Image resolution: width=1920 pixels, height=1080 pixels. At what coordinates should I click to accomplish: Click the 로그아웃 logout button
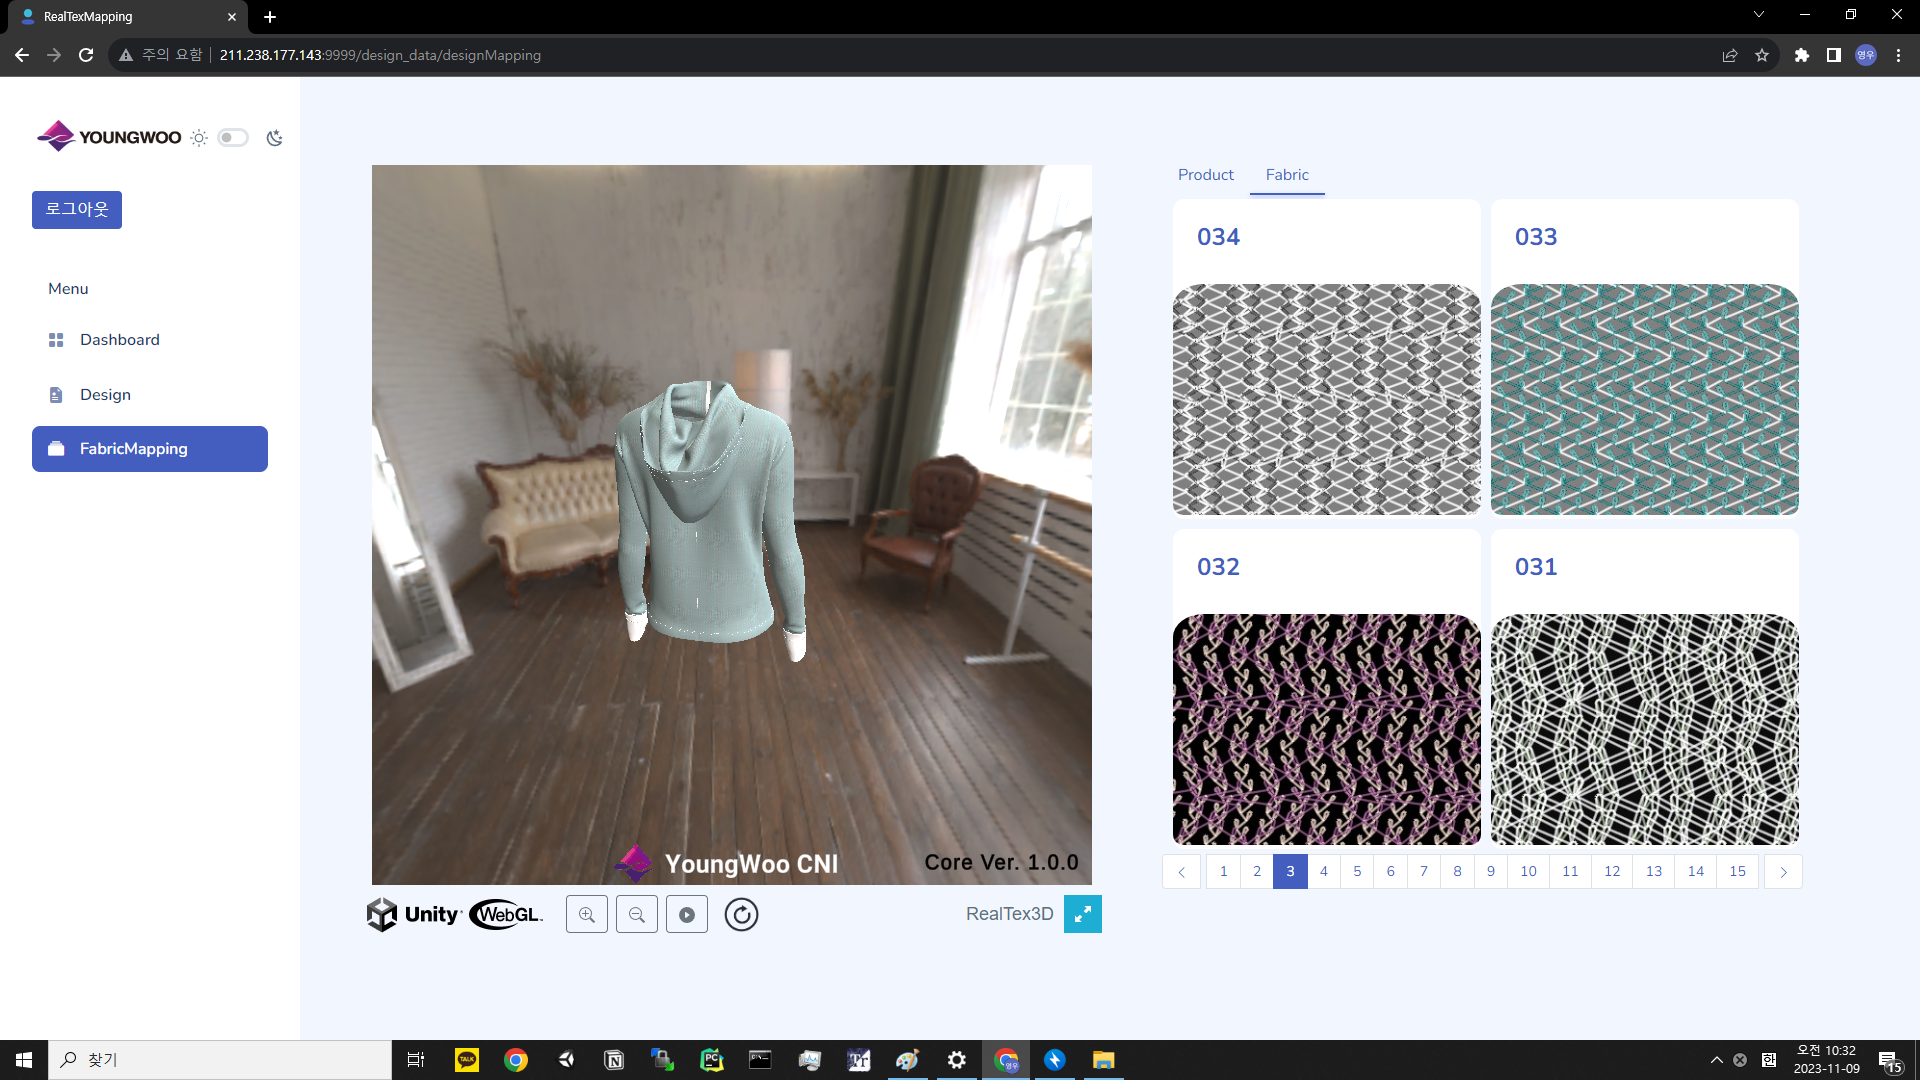[77, 210]
